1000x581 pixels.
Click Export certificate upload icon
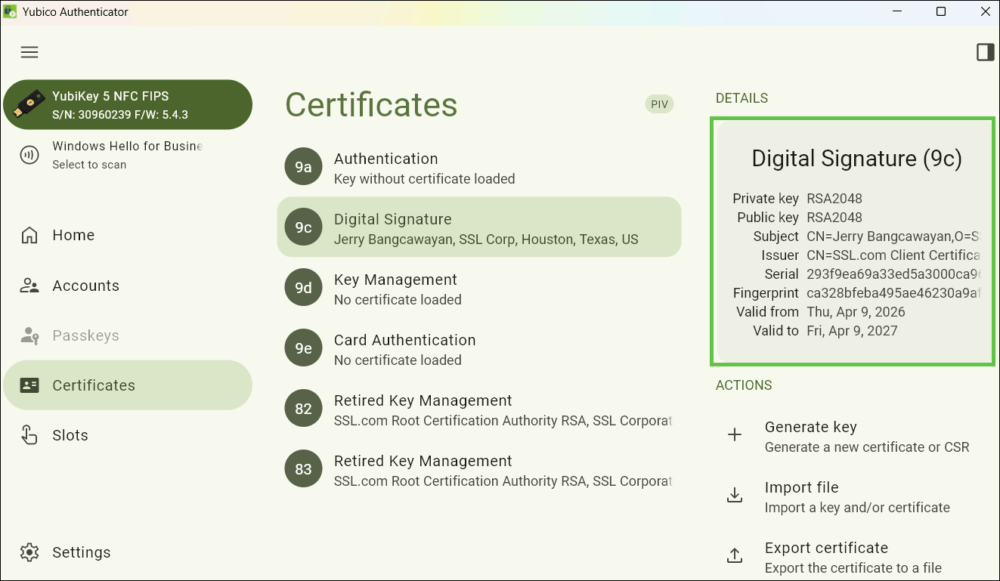pos(735,556)
